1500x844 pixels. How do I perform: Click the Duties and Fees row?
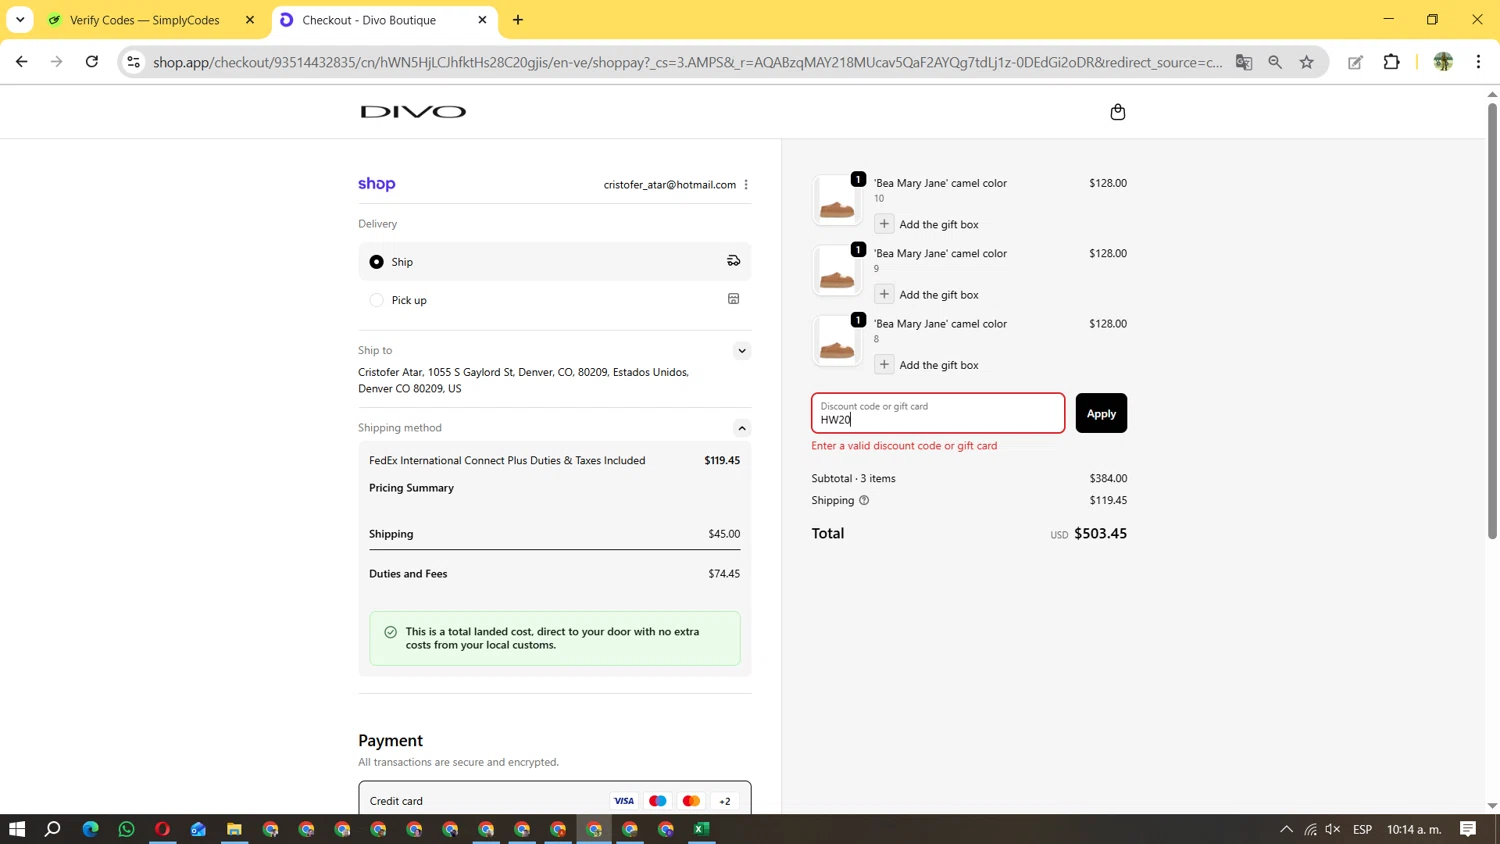pyautogui.click(x=554, y=574)
